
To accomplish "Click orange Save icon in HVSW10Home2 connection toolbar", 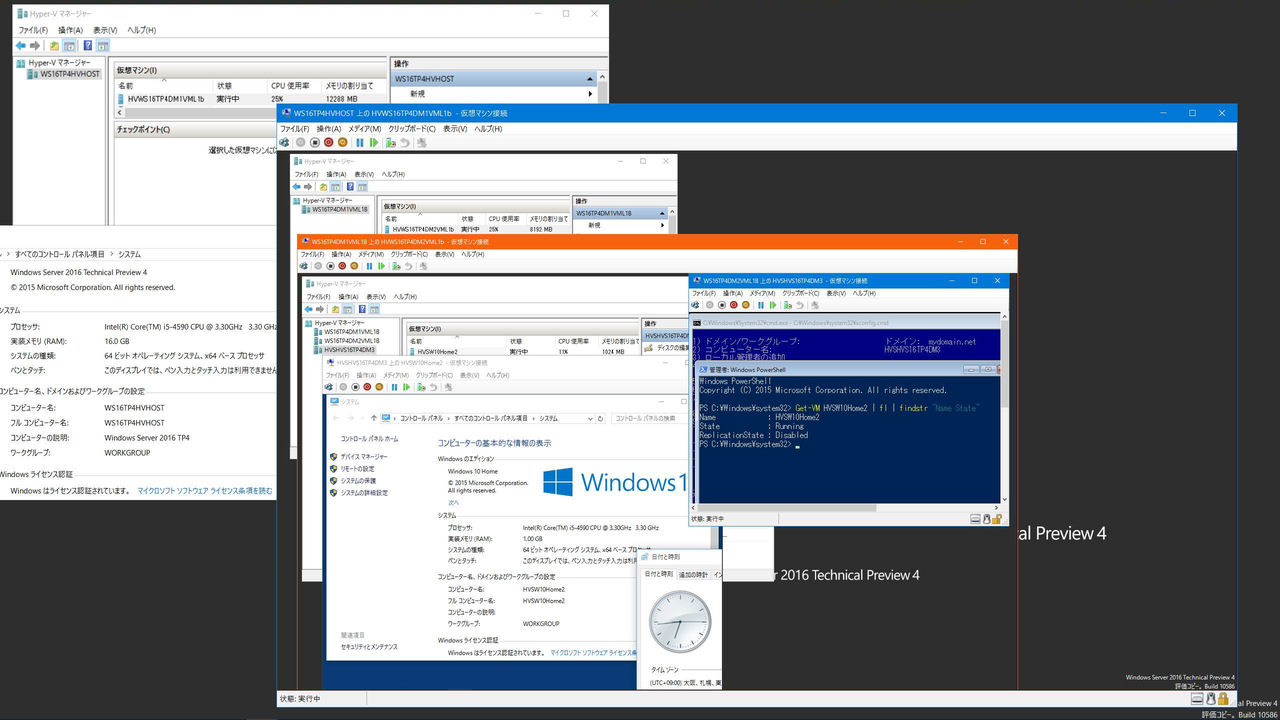I will click(x=379, y=387).
